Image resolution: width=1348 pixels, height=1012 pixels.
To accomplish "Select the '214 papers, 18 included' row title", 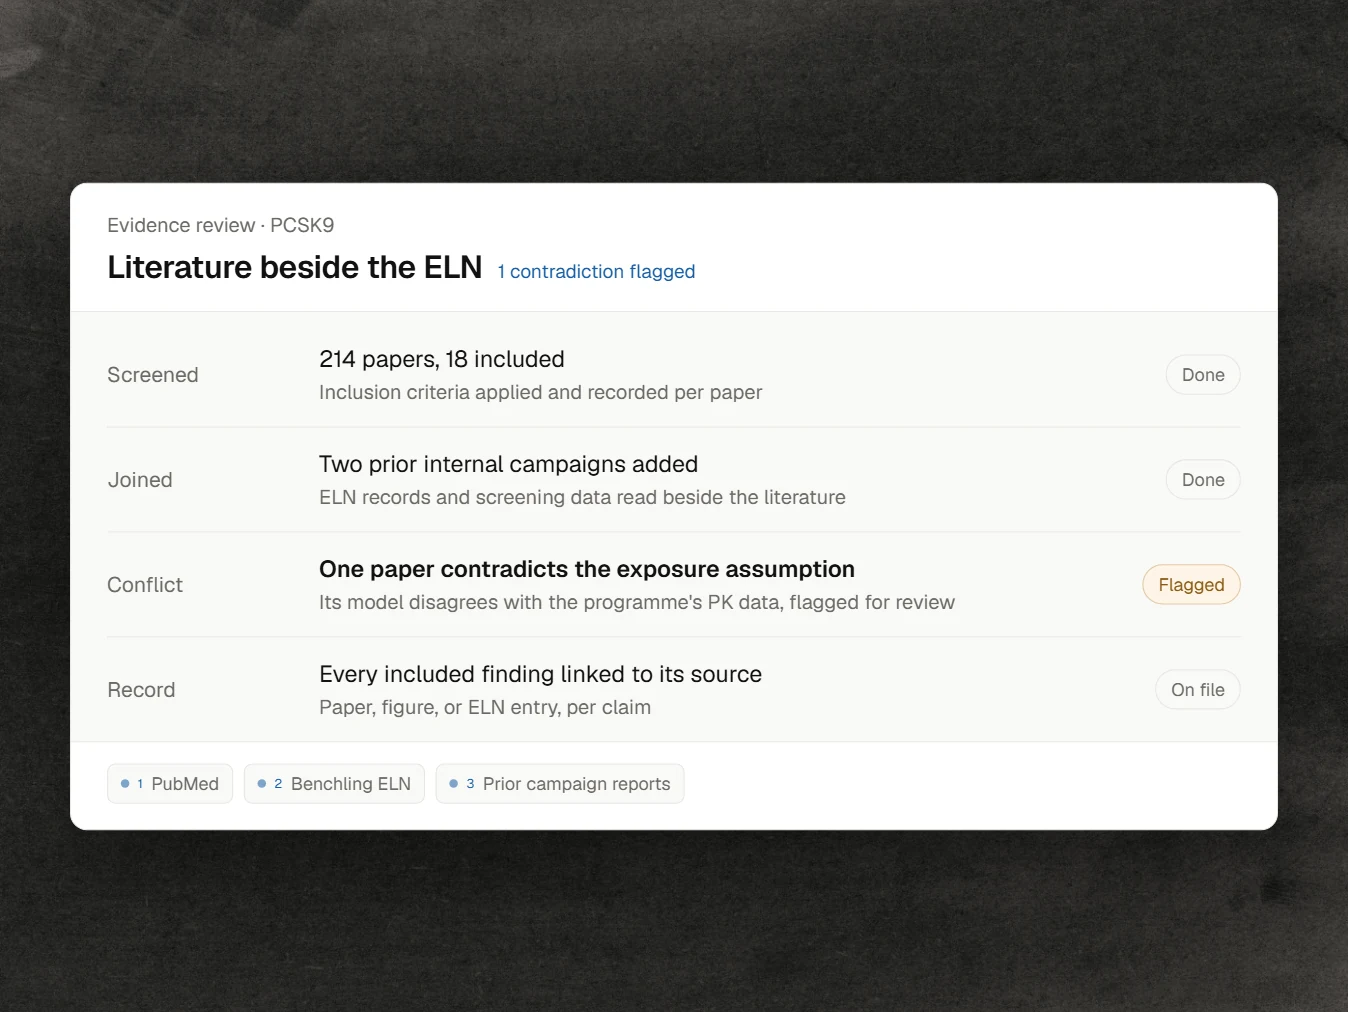I will pos(442,359).
